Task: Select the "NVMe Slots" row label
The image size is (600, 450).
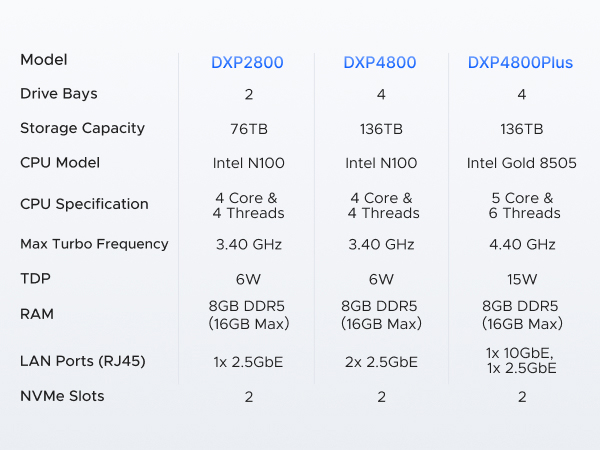Action: pos(62,396)
